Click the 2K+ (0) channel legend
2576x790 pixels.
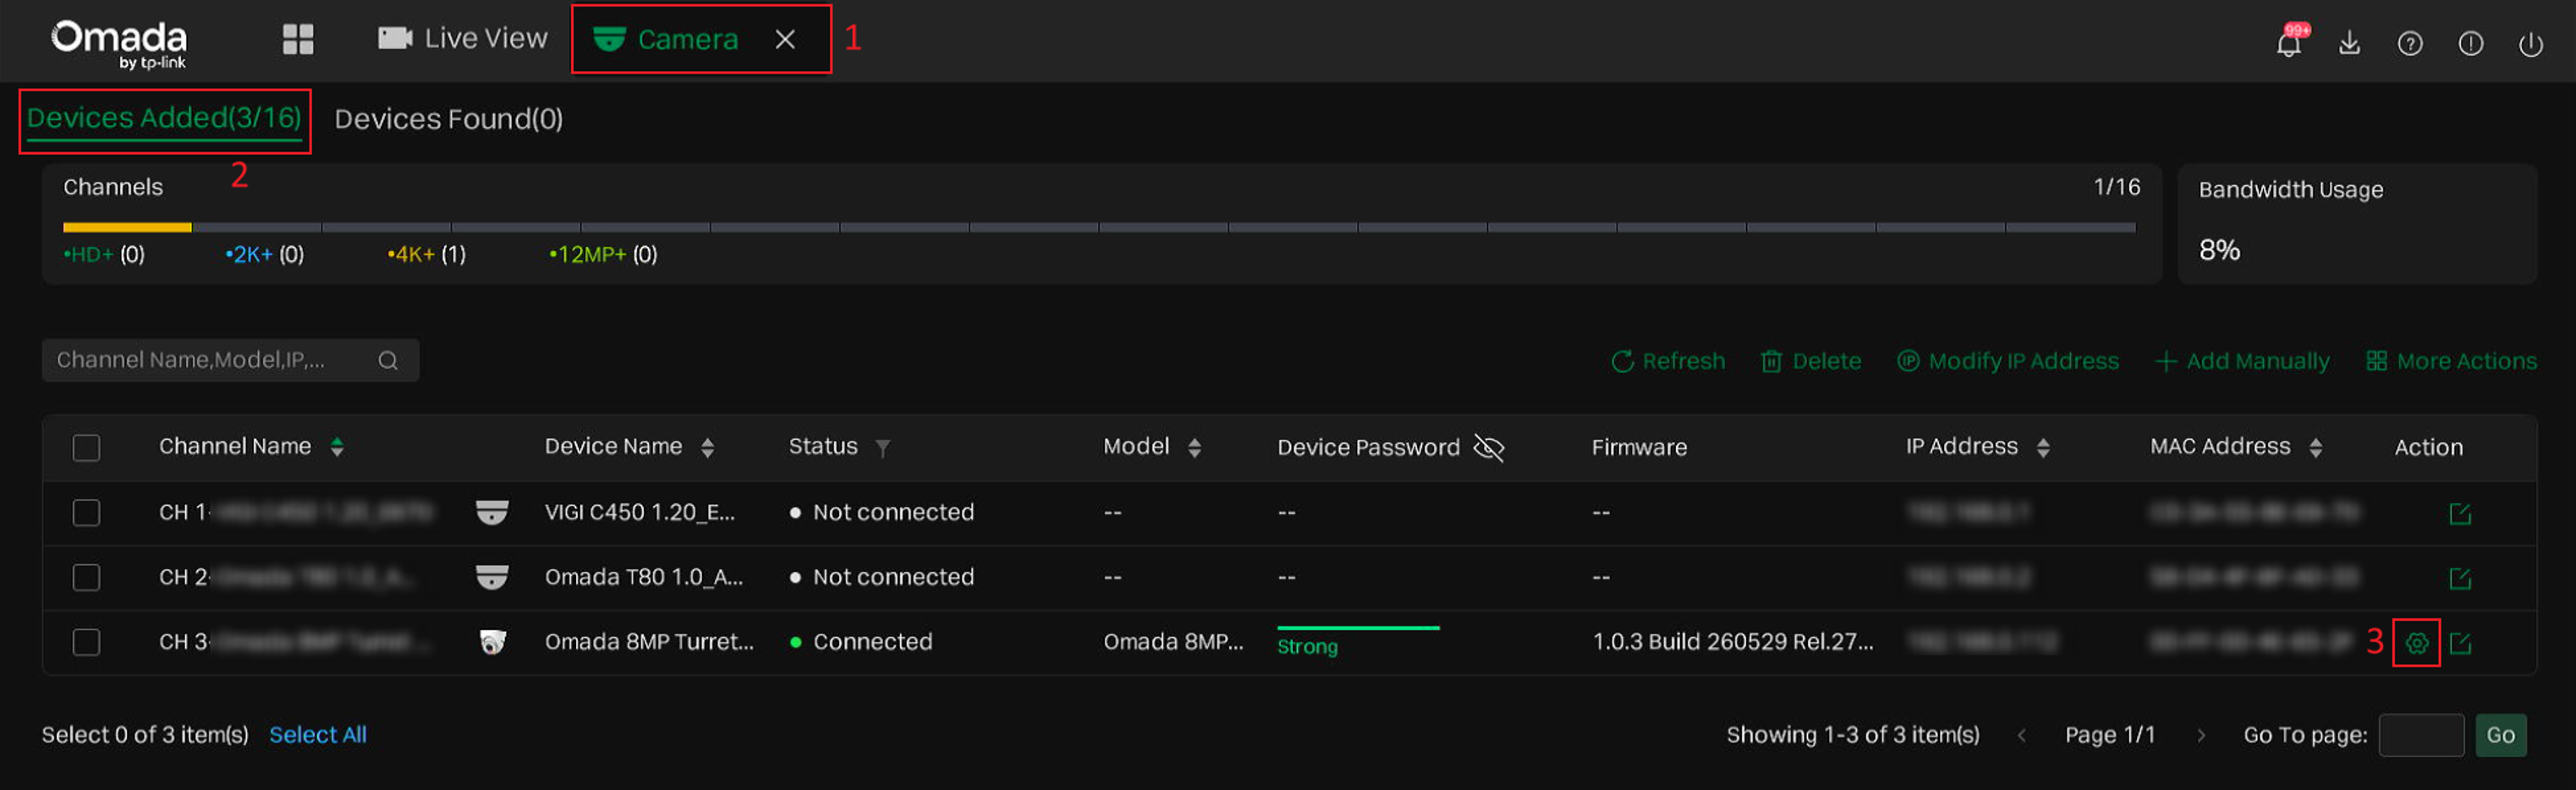(x=265, y=254)
